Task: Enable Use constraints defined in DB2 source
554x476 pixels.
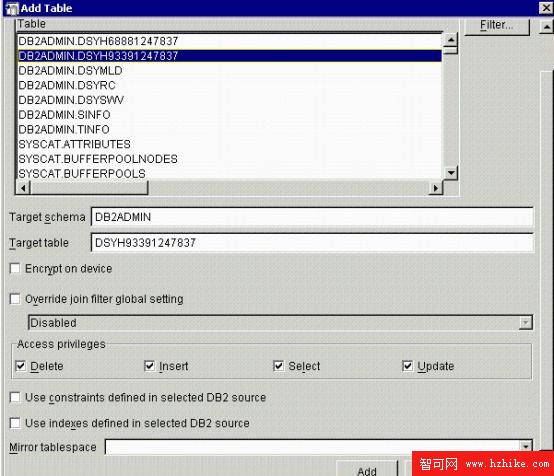Action: point(15,398)
